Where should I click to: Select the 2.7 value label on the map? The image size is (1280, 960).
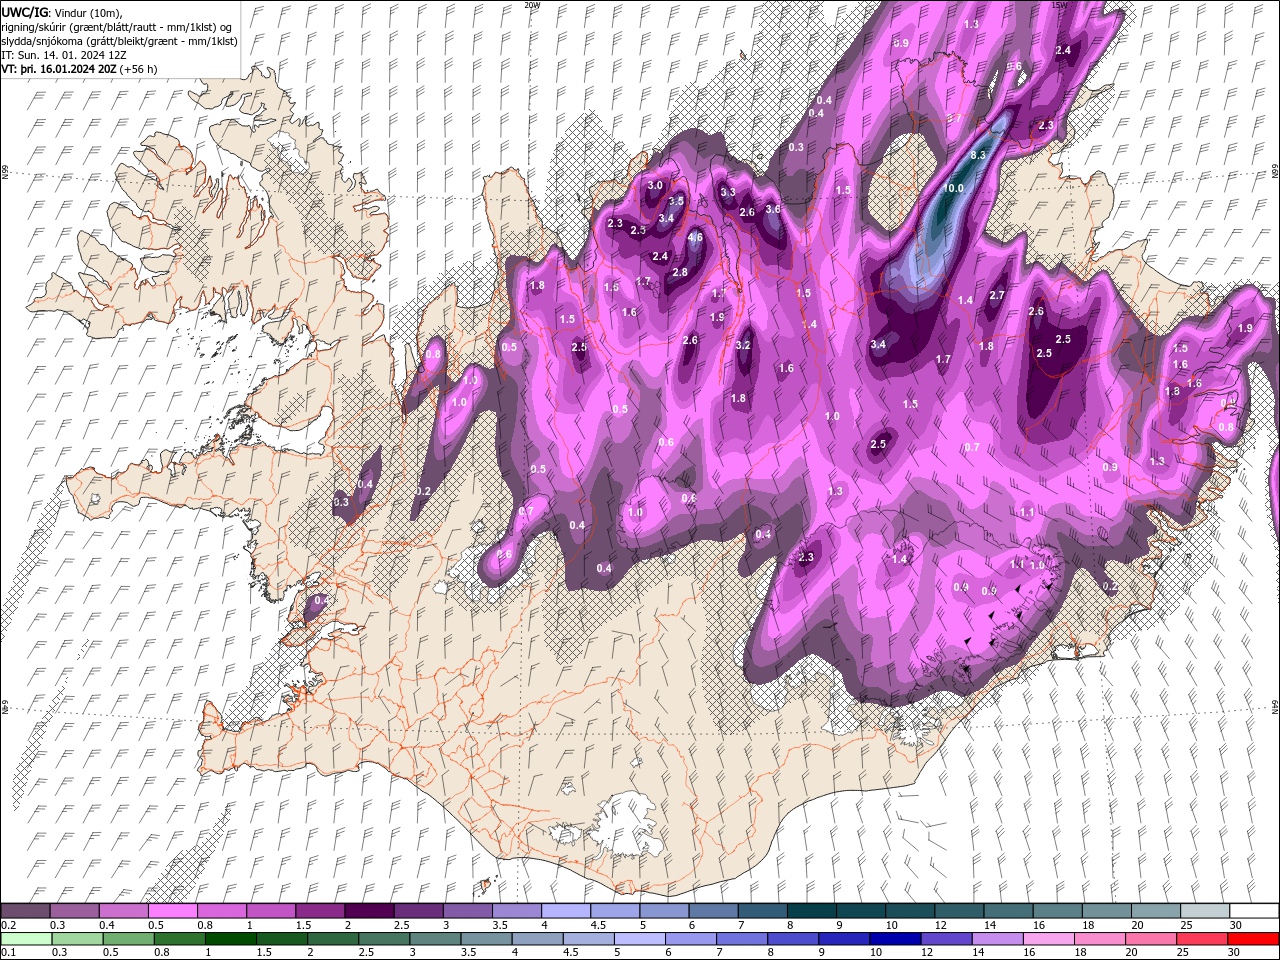point(997,295)
